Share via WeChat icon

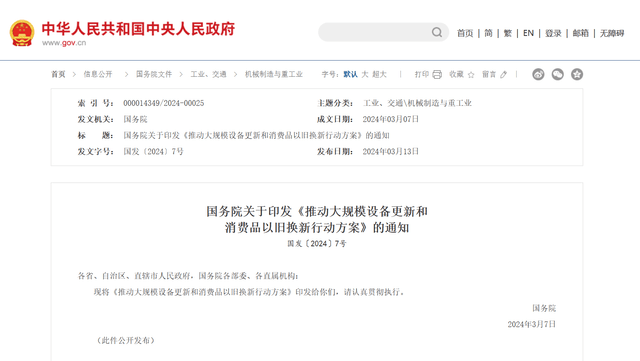click(x=558, y=74)
